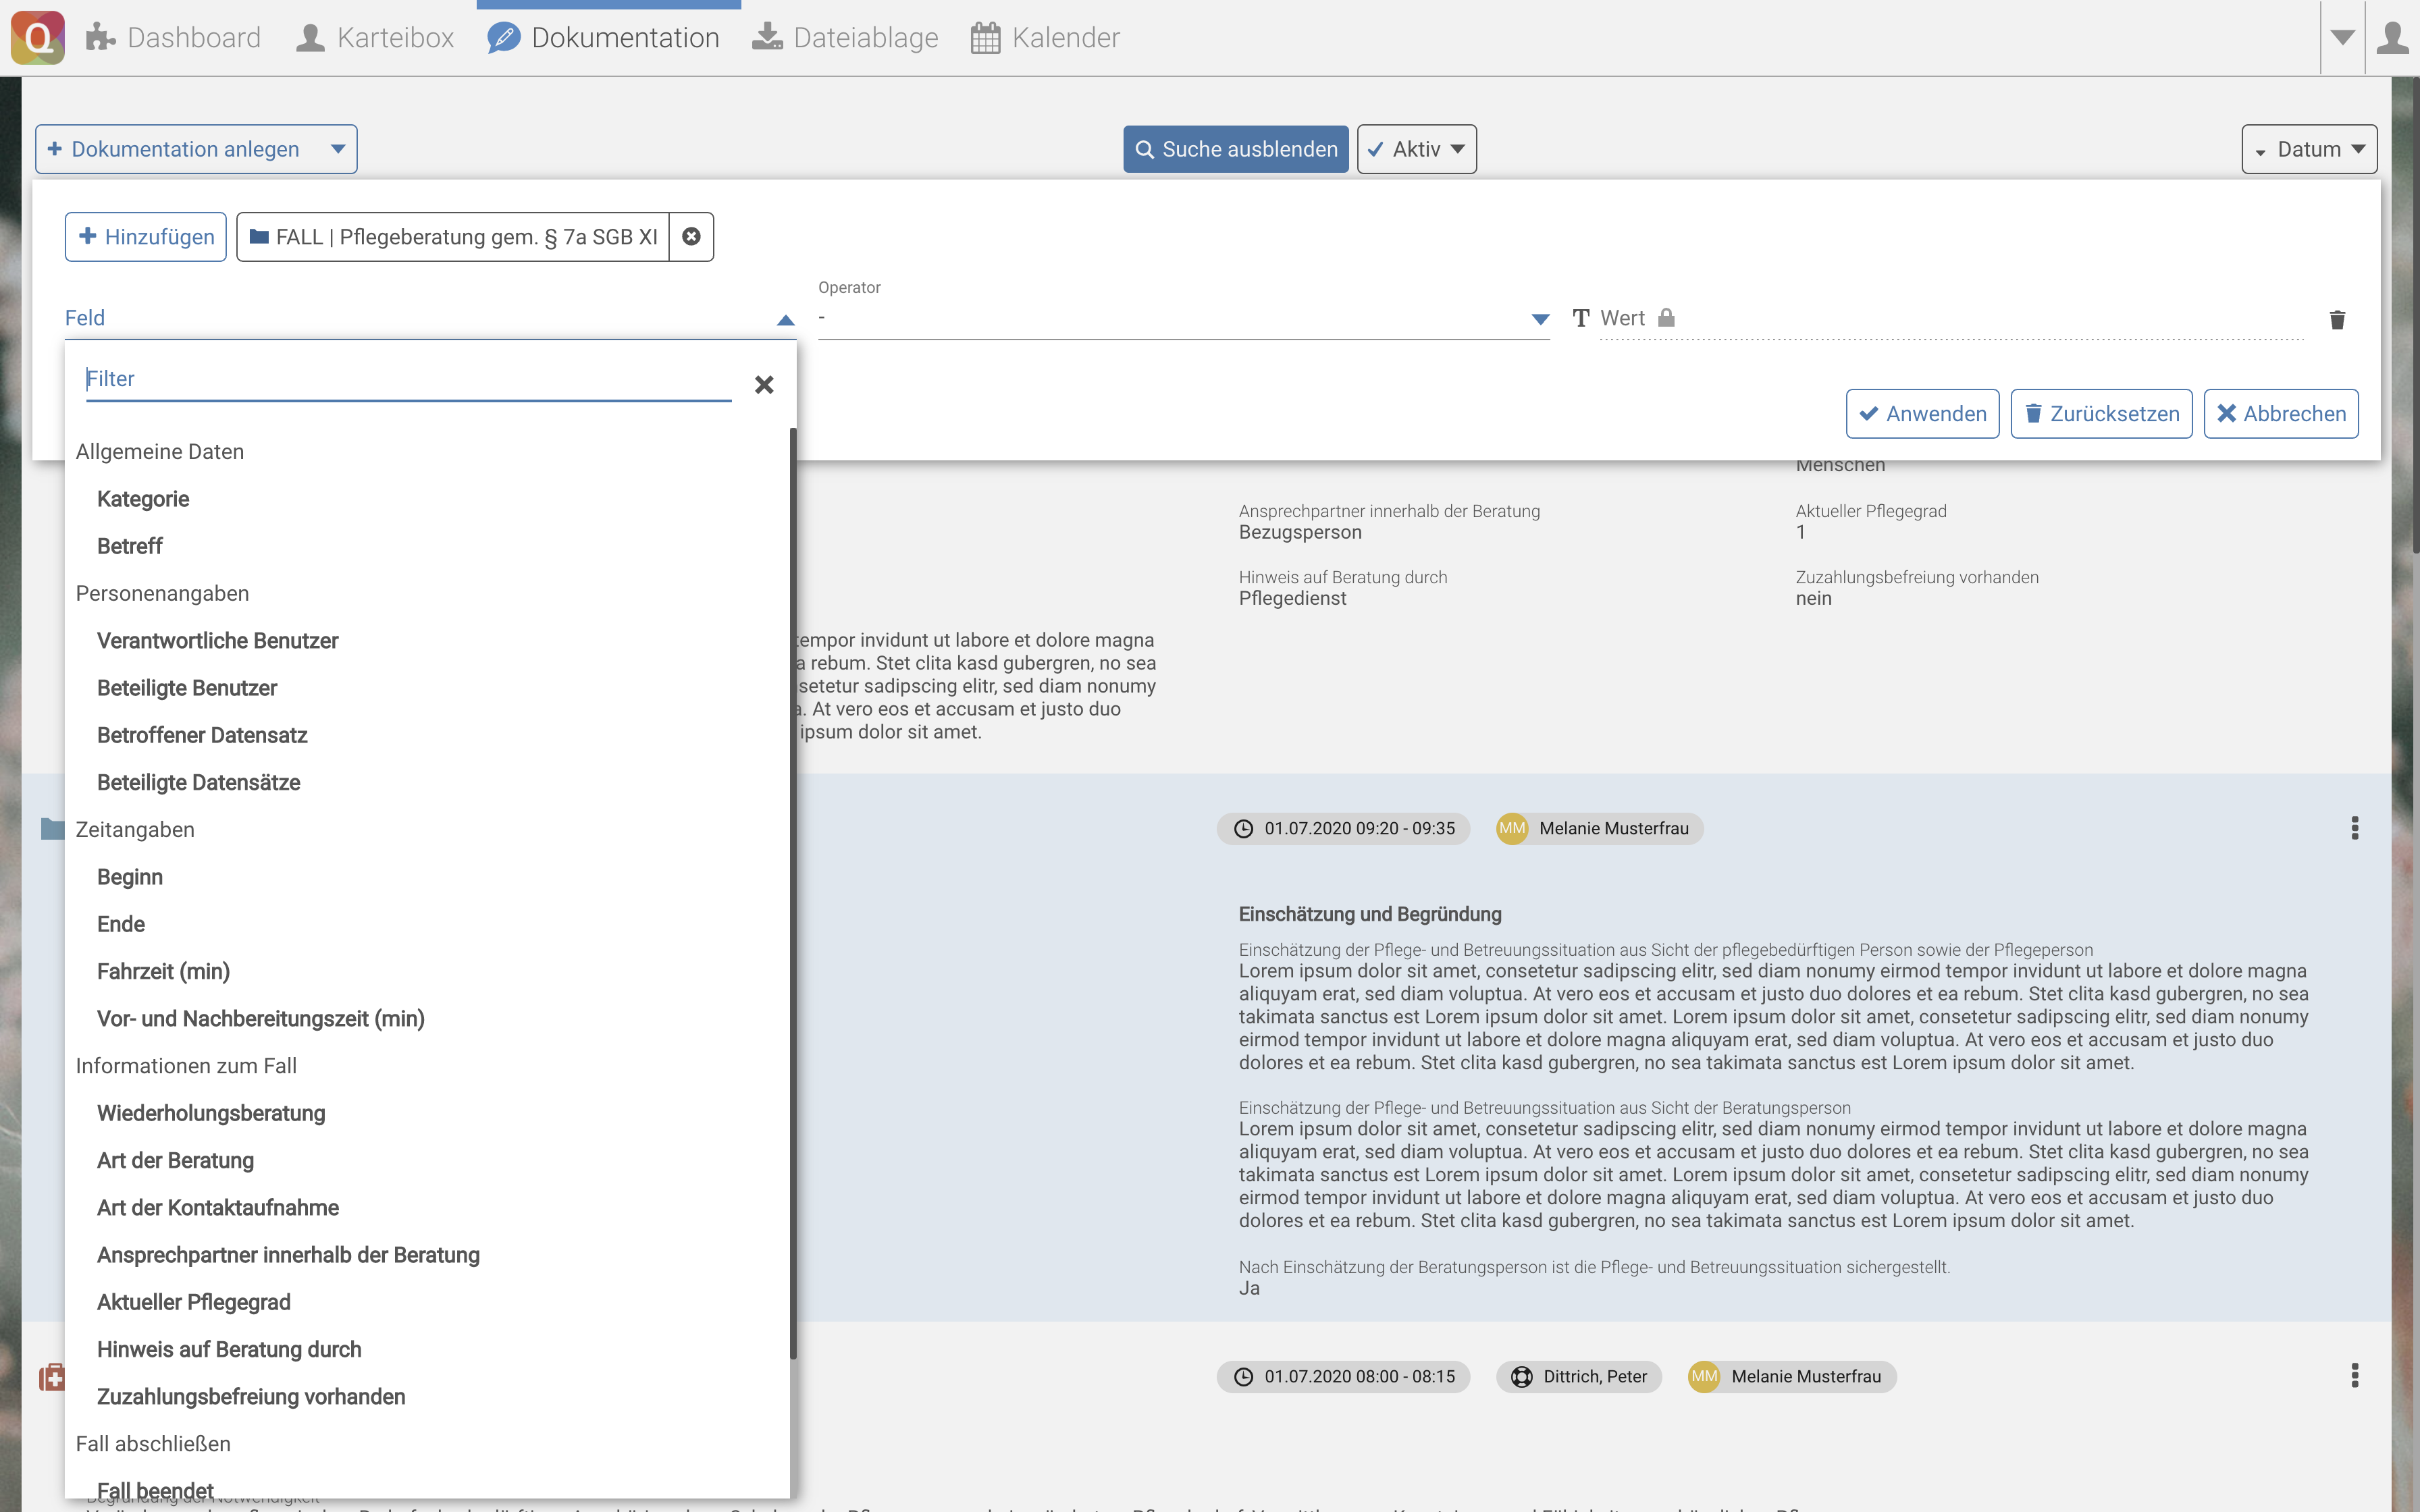Clear the Filter field with X icon
The height and width of the screenshot is (1512, 2420).
(x=764, y=385)
